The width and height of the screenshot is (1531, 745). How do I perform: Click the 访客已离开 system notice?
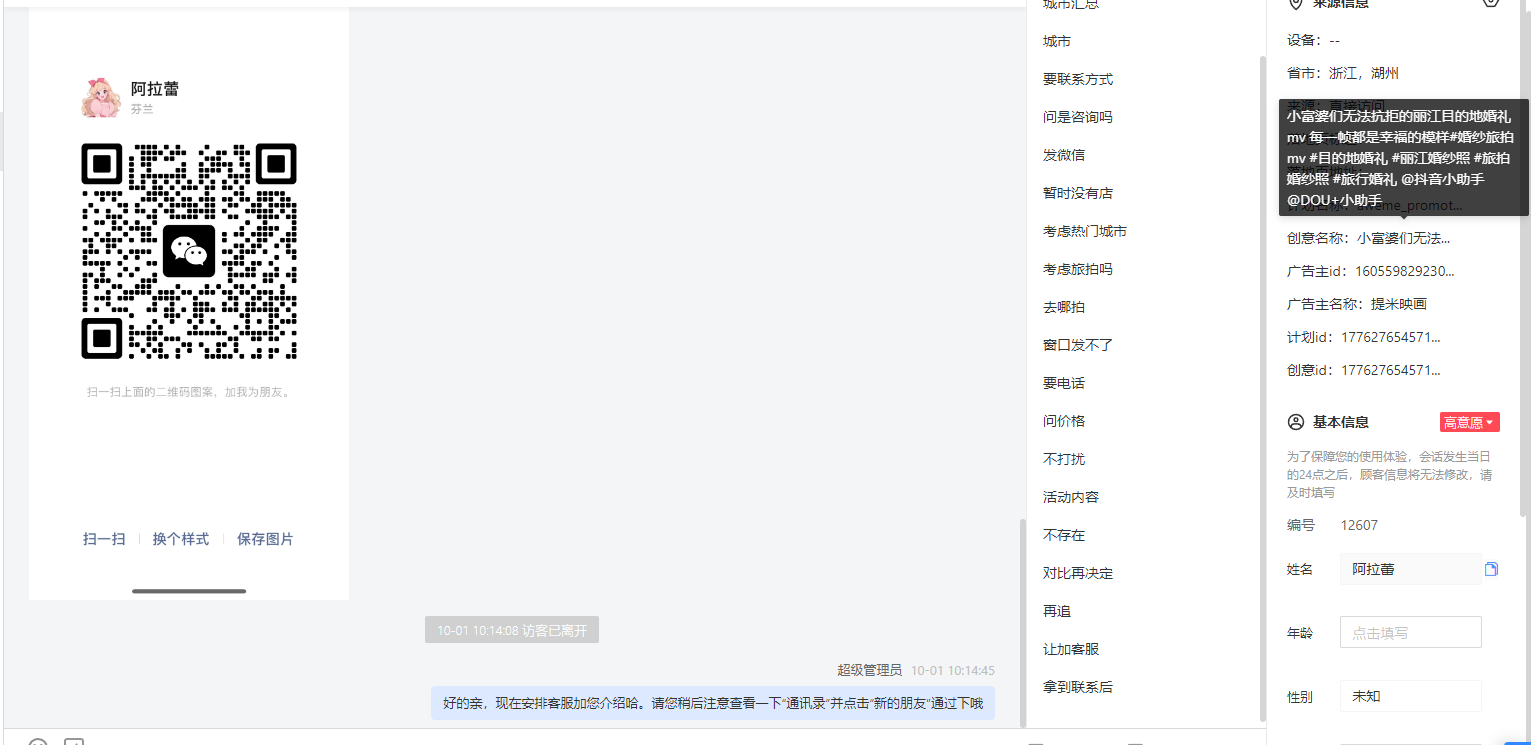(x=512, y=630)
